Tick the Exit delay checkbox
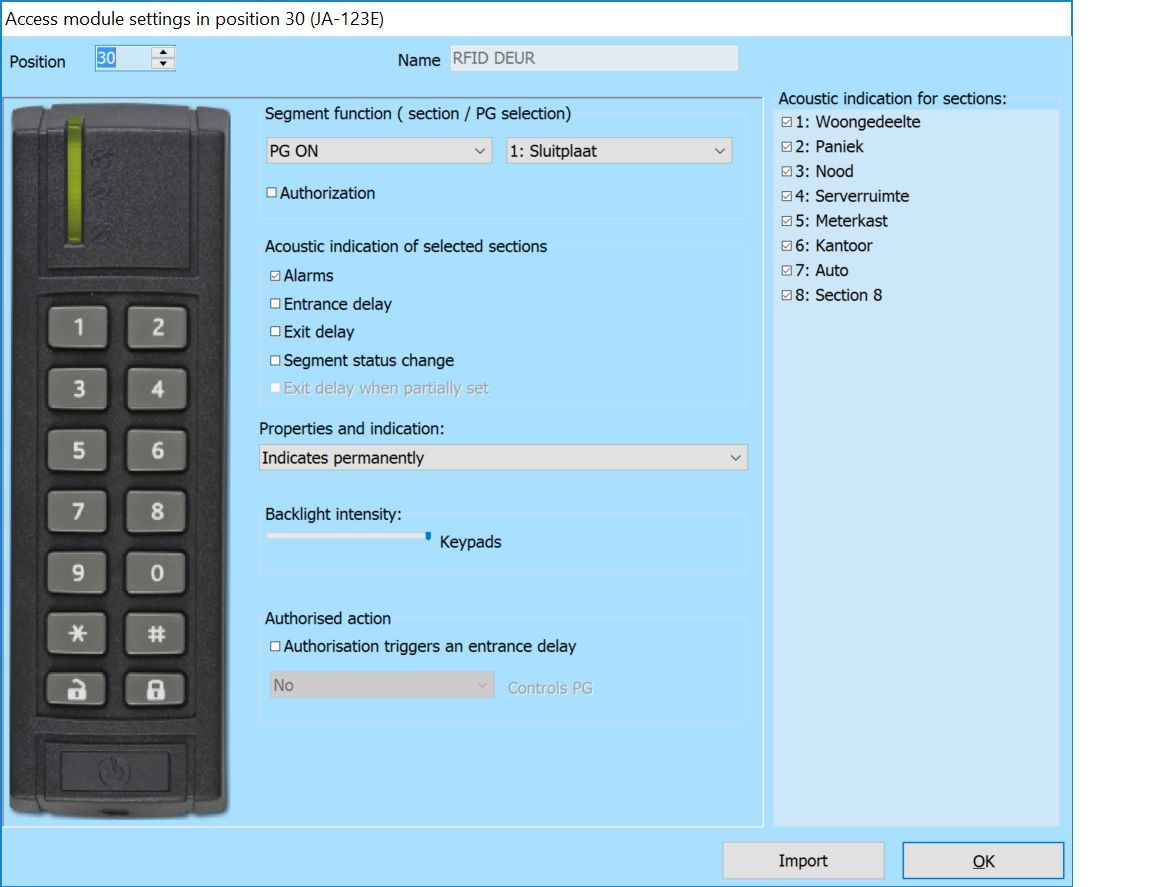1152x887 pixels. click(x=275, y=331)
